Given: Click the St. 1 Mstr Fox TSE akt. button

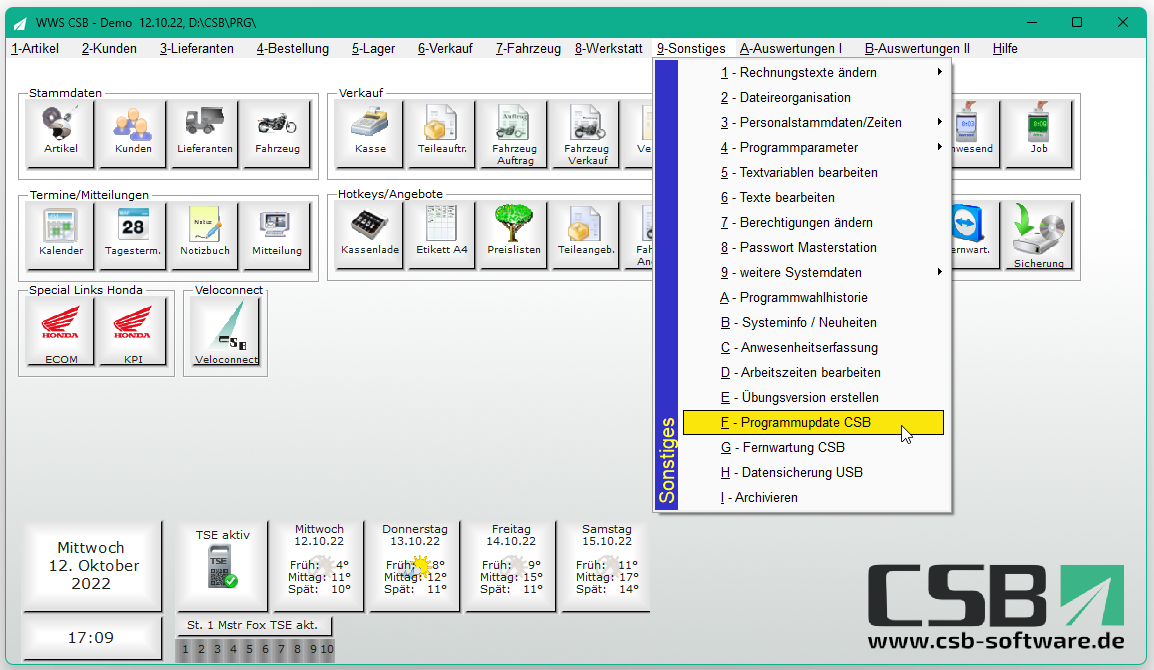Looking at the screenshot, I should point(253,625).
